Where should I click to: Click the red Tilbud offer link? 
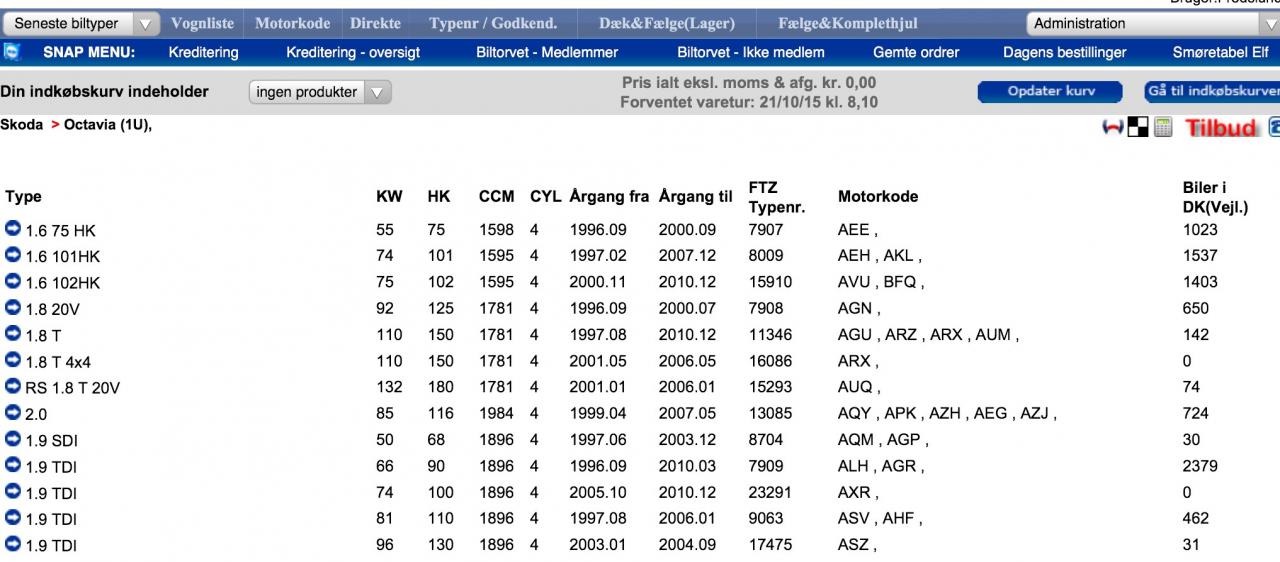1220,127
